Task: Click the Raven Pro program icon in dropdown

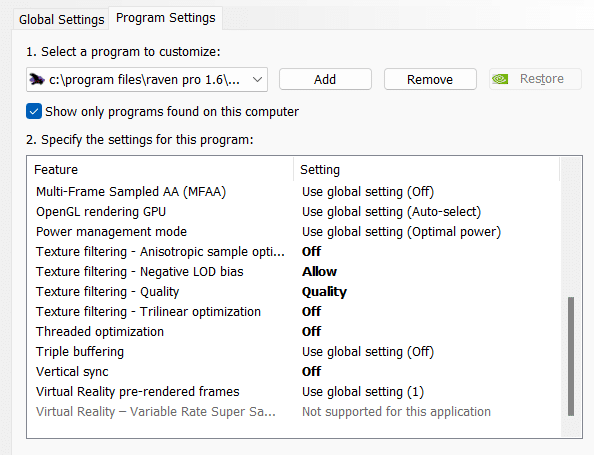Action: (x=37, y=79)
